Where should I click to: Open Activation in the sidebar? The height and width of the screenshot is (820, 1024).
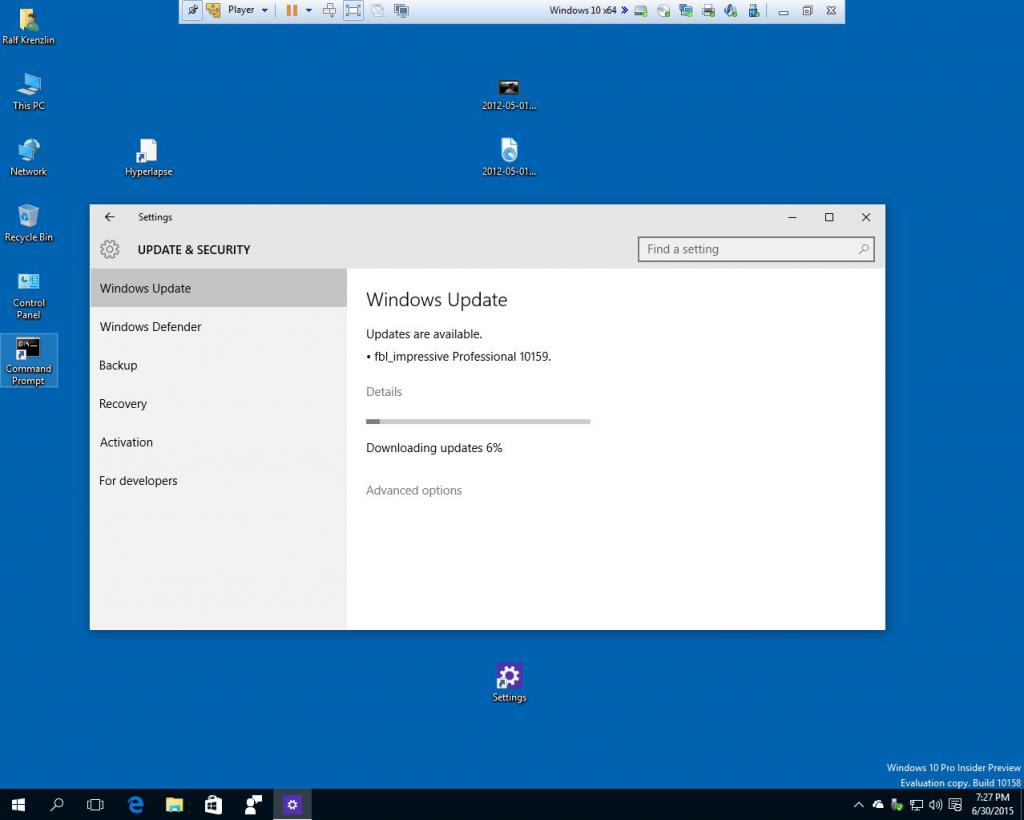coord(218,442)
